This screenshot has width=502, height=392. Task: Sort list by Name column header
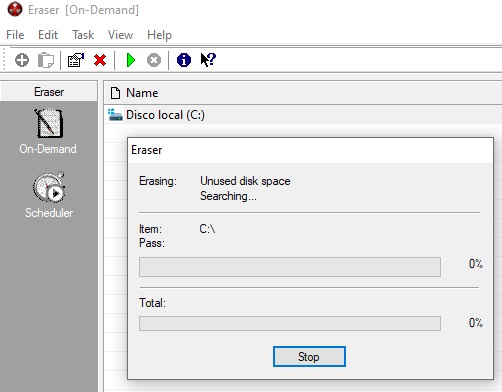coord(303,93)
